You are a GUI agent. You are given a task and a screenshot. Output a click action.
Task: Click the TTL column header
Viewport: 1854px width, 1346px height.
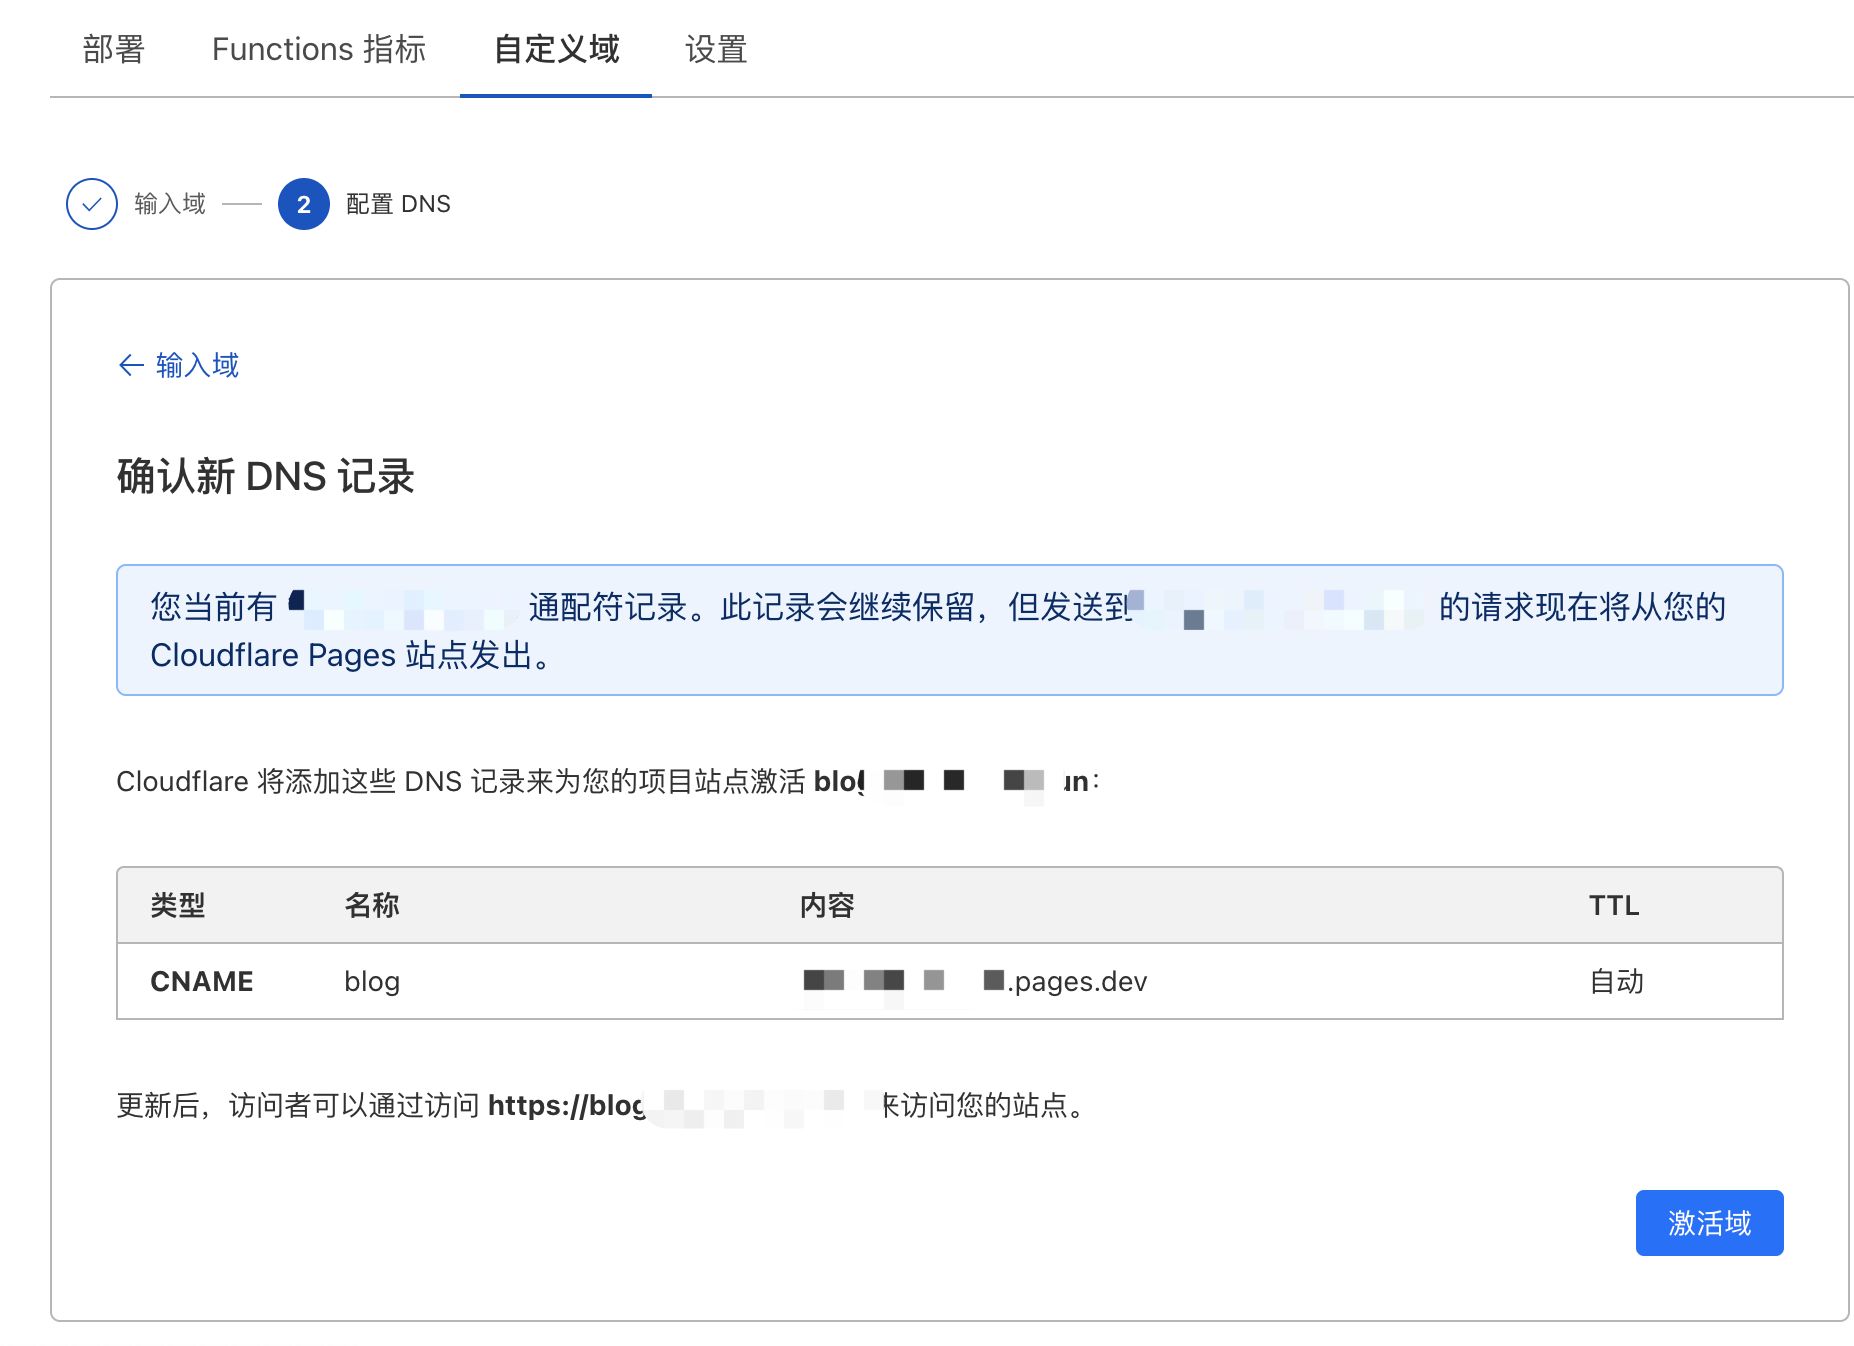pos(1613,905)
